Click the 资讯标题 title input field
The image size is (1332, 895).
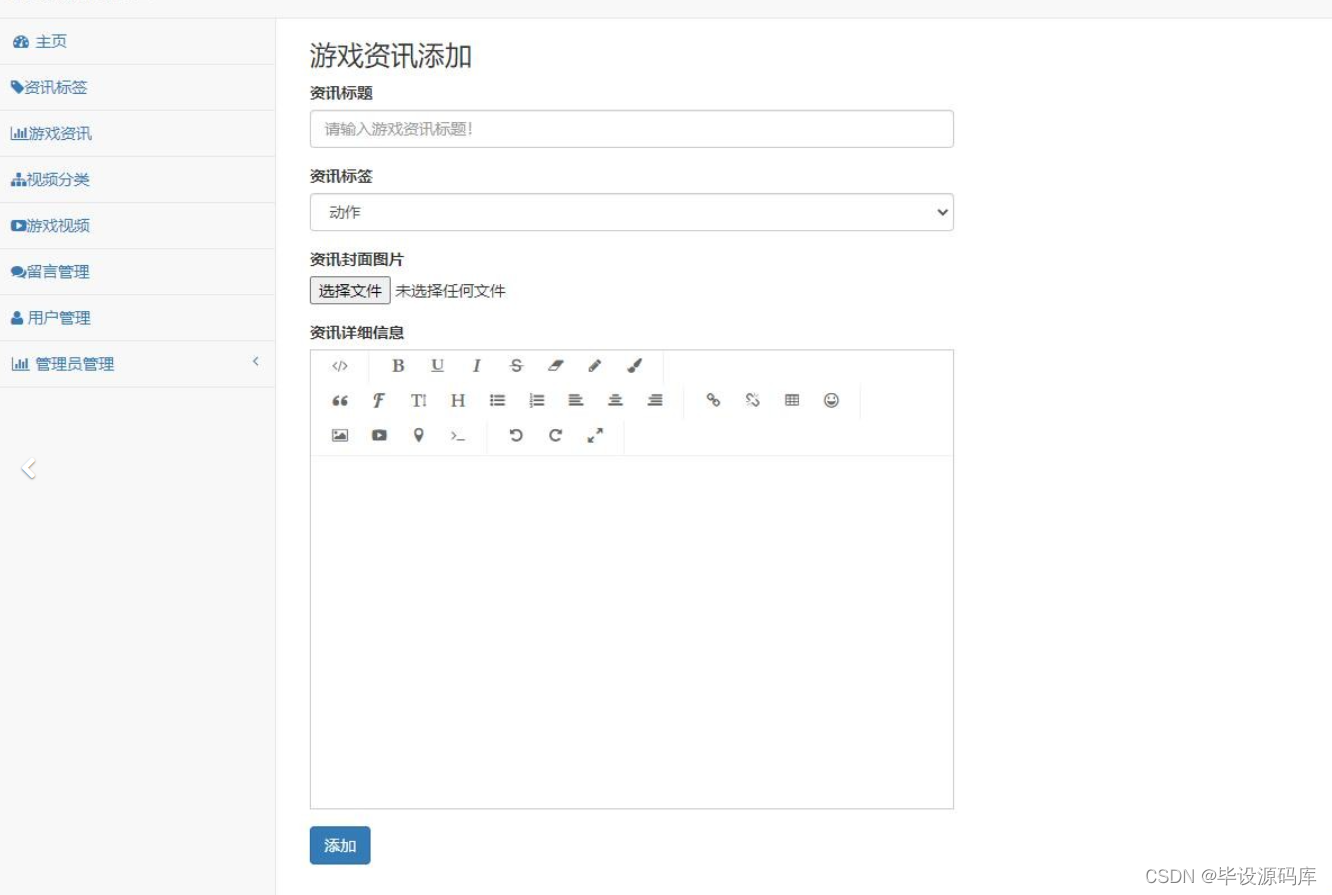[x=631, y=128]
